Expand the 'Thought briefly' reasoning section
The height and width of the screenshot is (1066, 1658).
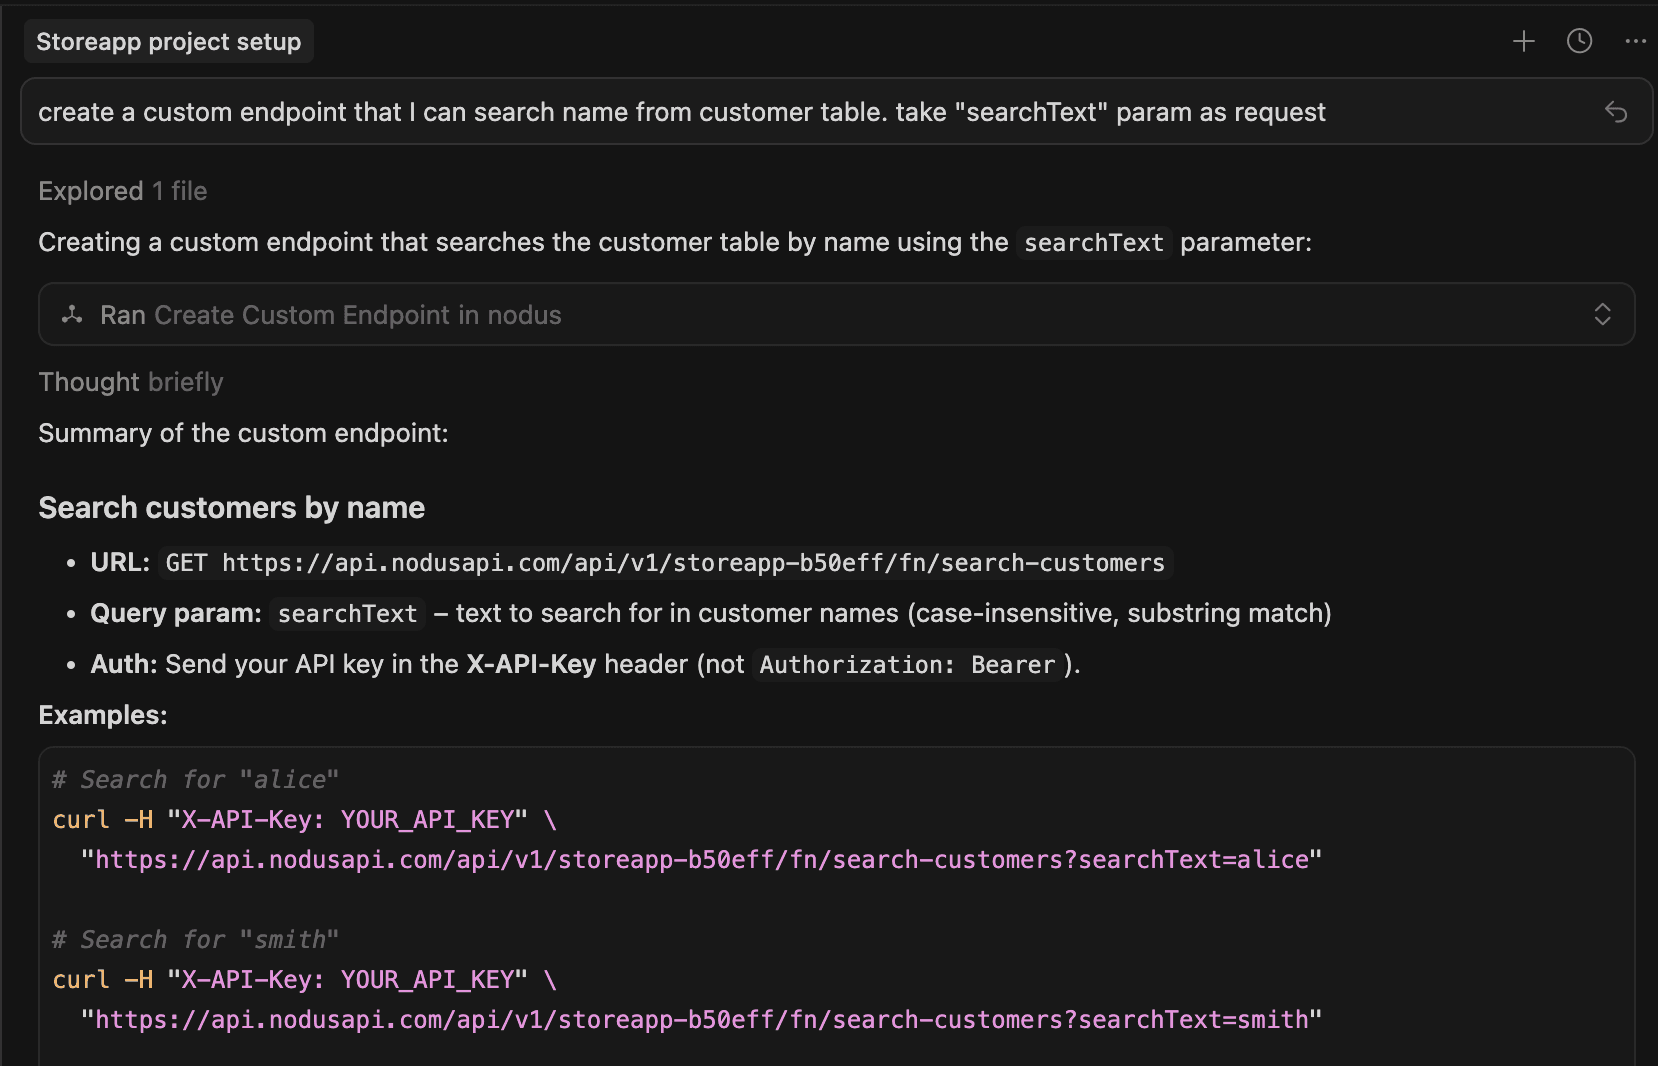pyautogui.click(x=130, y=382)
